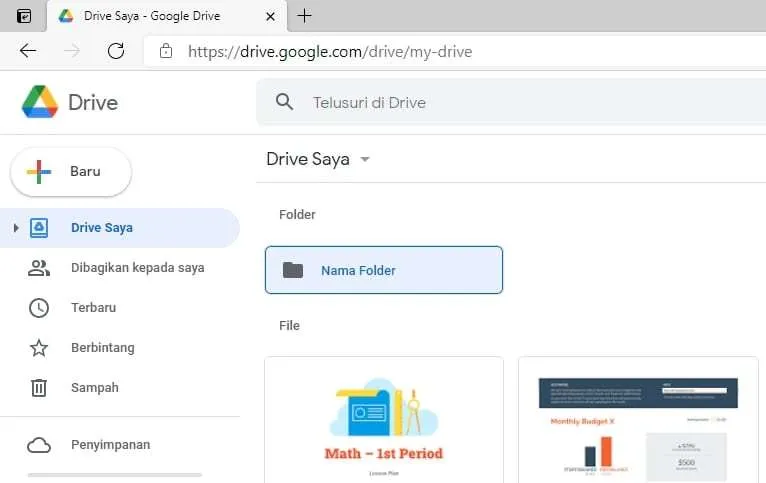Click the Penyimpanan cloud icon

(39, 445)
